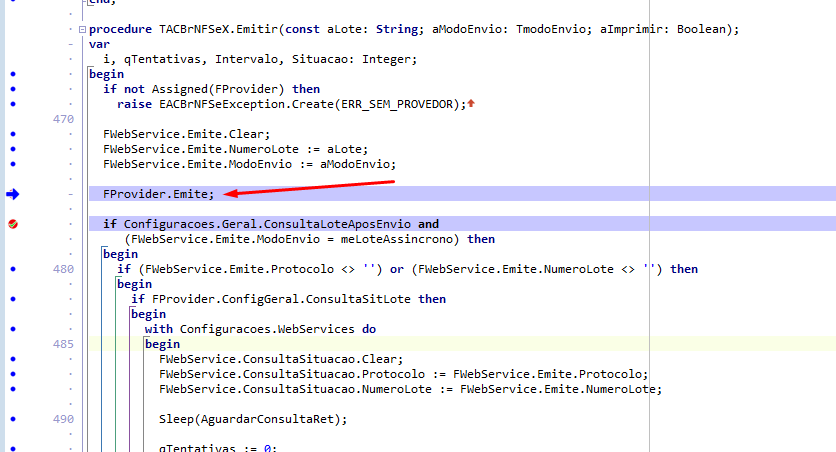Click 'Configuracoes.WebServices' in with statement

267,329
